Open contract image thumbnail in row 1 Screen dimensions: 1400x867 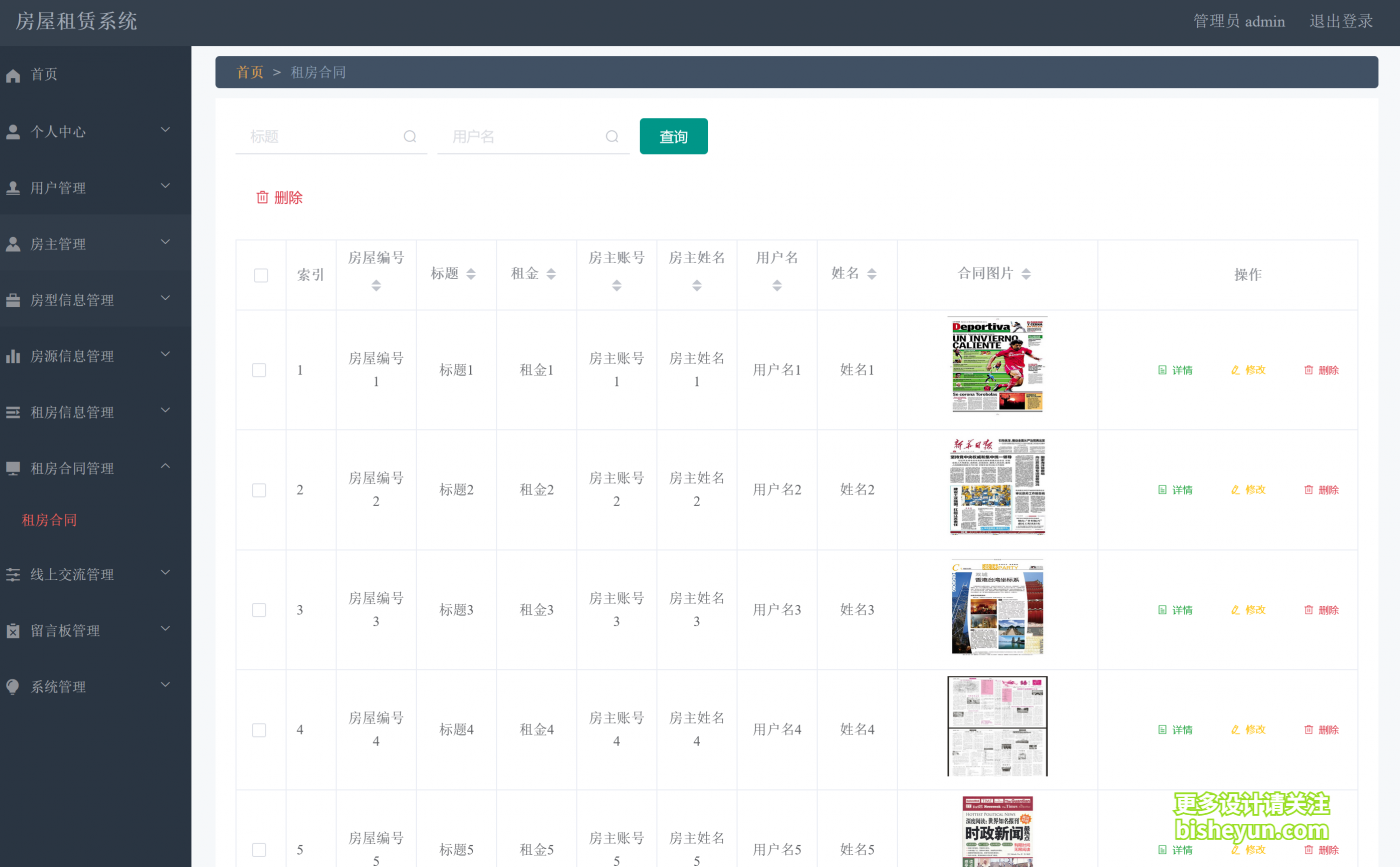point(997,365)
